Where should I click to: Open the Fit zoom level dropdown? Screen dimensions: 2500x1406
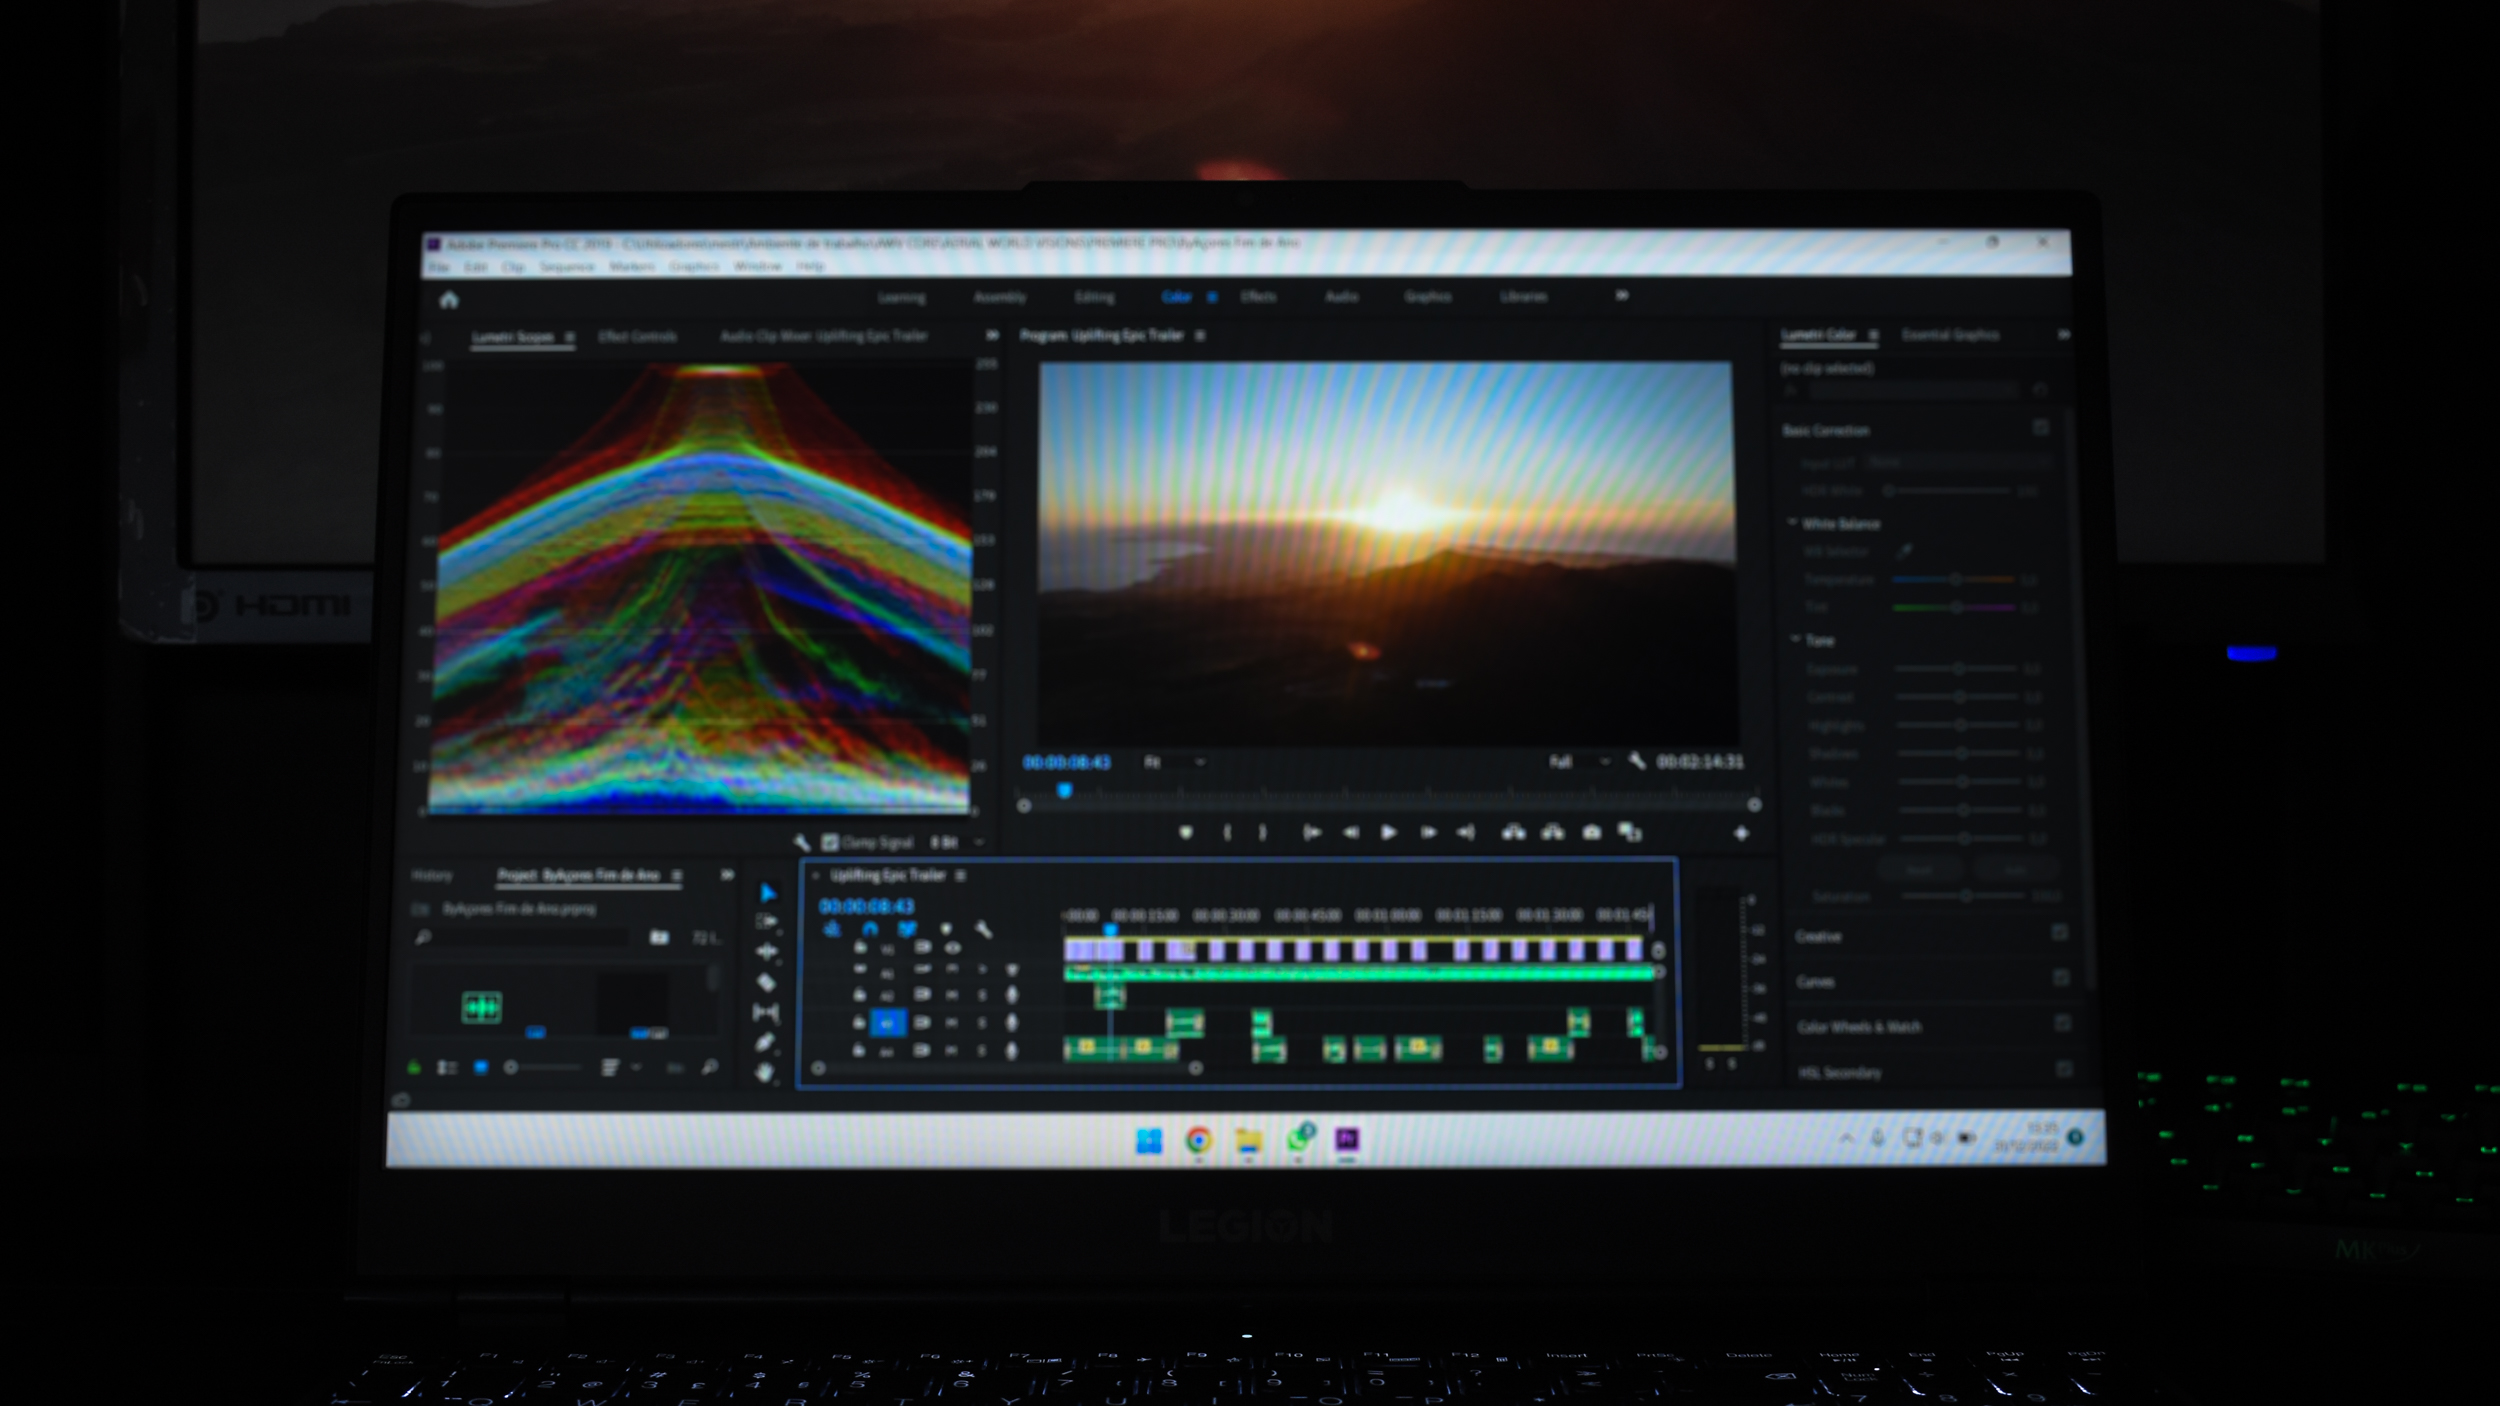click(1175, 762)
